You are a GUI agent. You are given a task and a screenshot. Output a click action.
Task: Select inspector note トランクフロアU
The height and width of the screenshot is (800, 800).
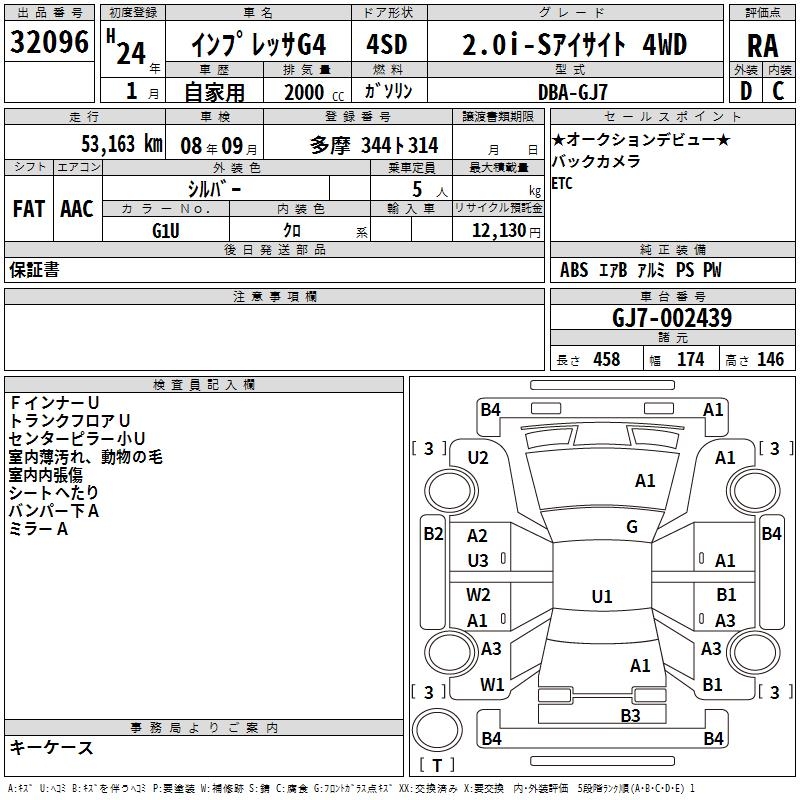(70, 420)
